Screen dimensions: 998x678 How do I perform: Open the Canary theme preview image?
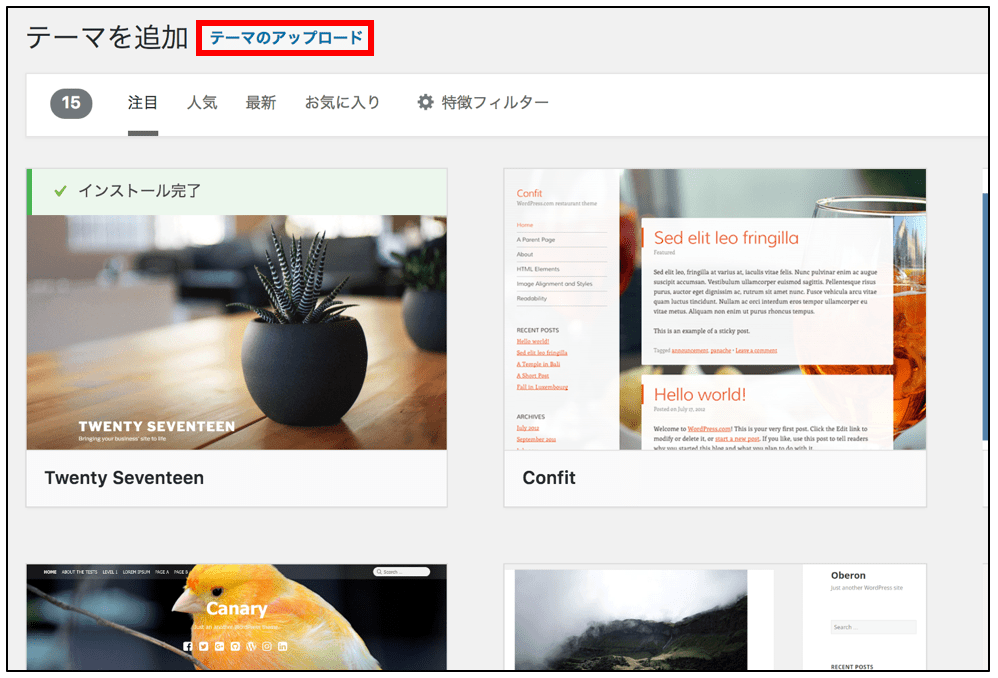coord(237,617)
